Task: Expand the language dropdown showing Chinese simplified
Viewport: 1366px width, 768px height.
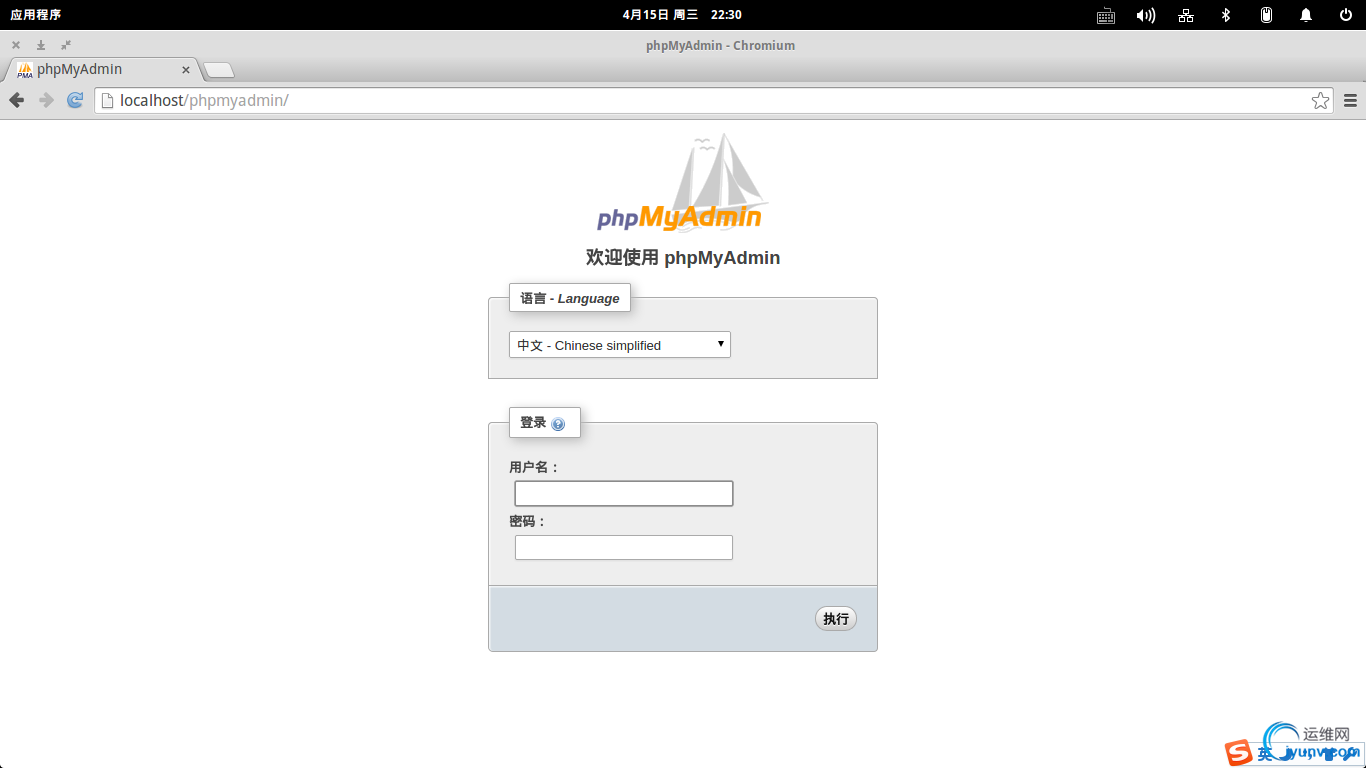Action: (620, 345)
